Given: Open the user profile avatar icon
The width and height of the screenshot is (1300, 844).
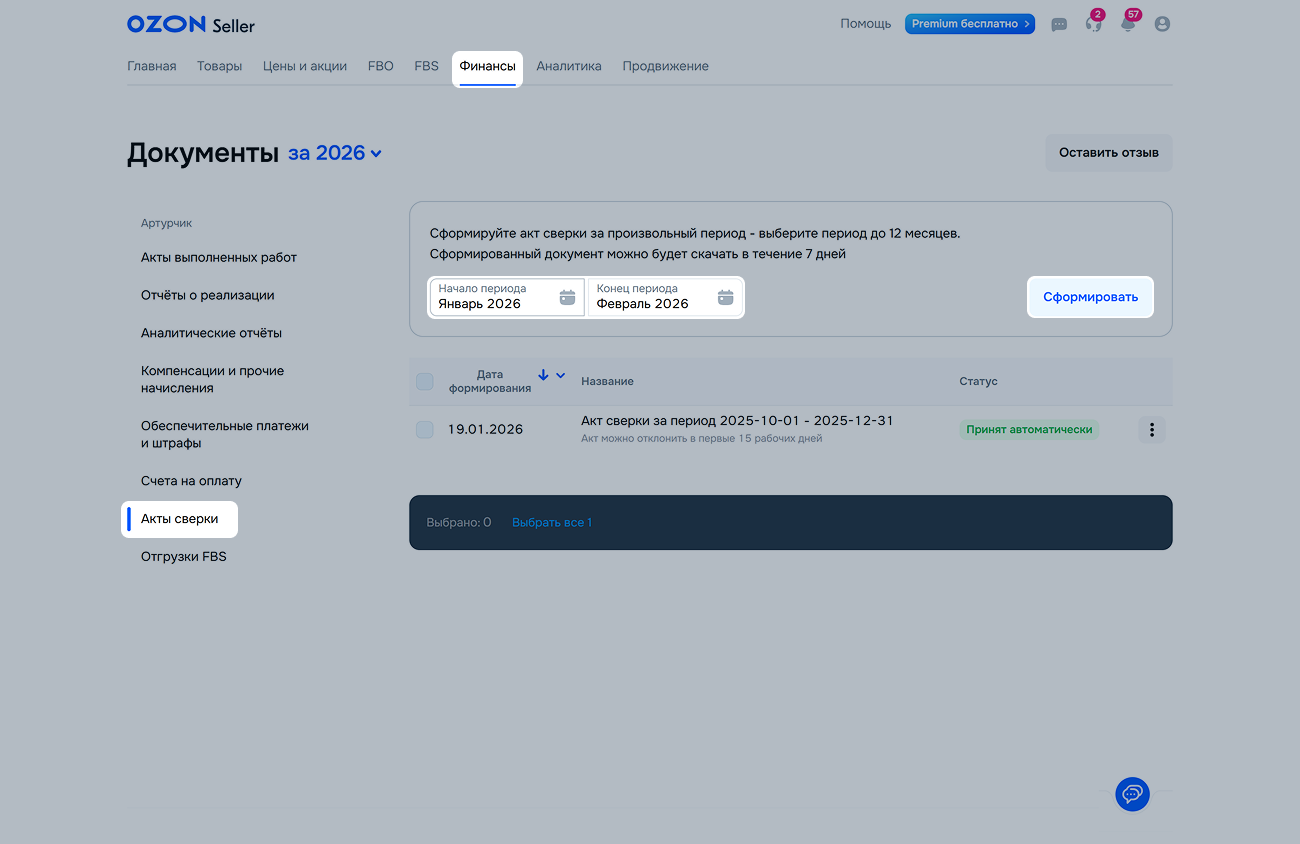Looking at the screenshot, I should click(x=1162, y=24).
